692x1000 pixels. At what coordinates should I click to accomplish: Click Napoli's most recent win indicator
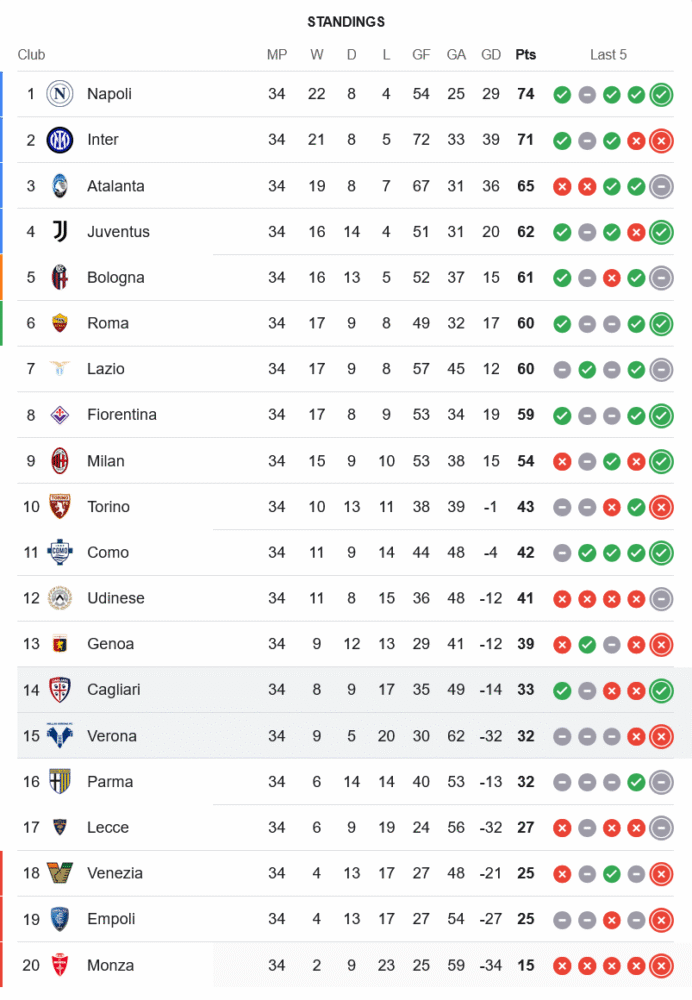pos(660,95)
